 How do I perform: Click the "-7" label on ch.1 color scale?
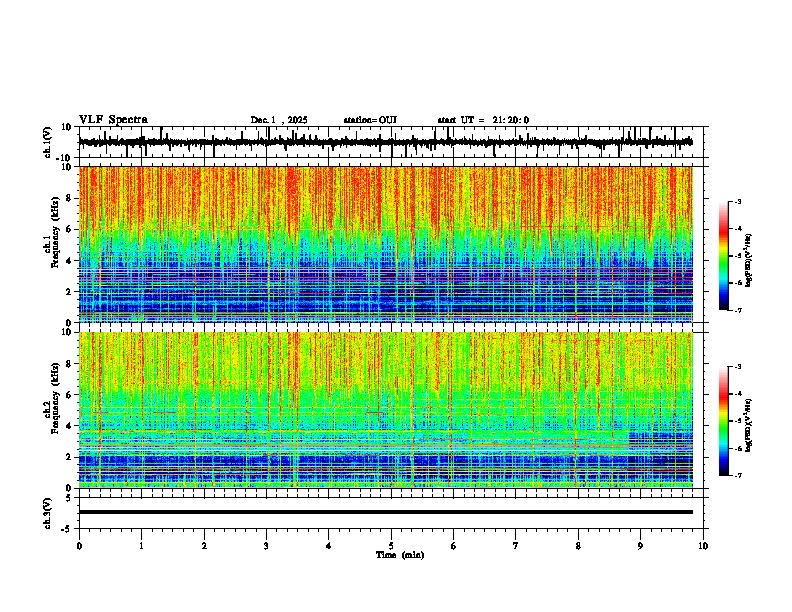pyautogui.click(x=737, y=311)
